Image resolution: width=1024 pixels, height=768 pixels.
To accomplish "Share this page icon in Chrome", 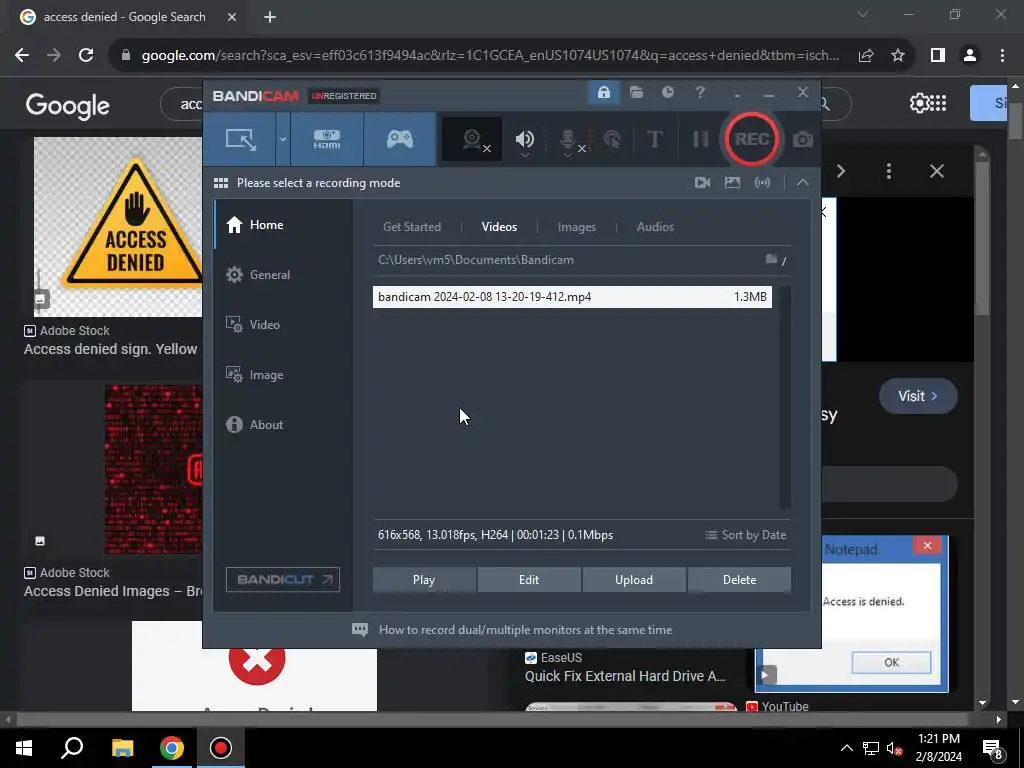I will [x=866, y=56].
